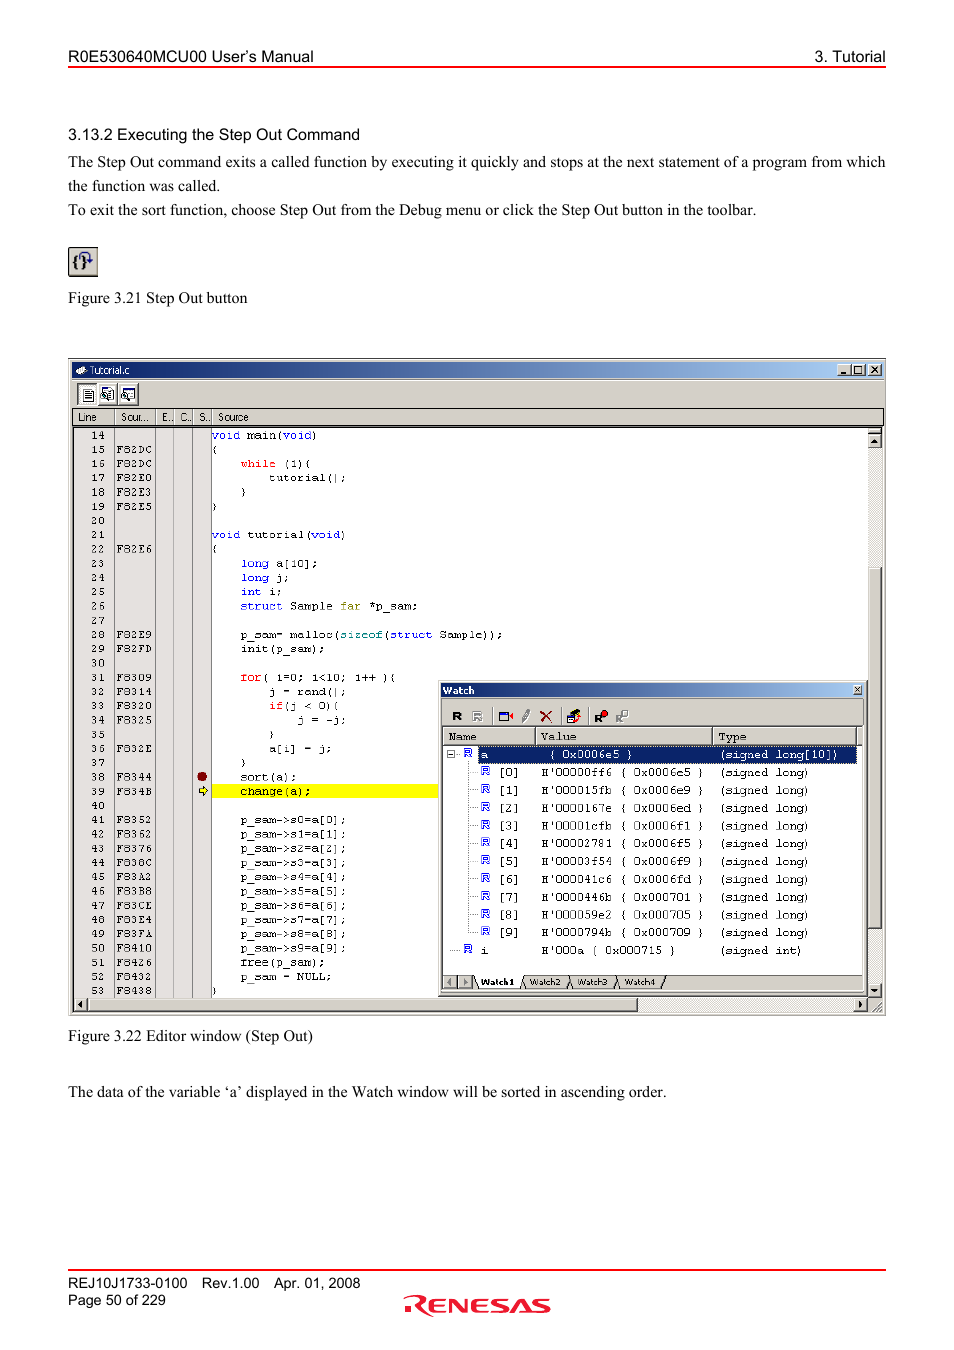Click the Add Watch icon in the Watch toolbar
954x1350 pixels.
point(505,716)
